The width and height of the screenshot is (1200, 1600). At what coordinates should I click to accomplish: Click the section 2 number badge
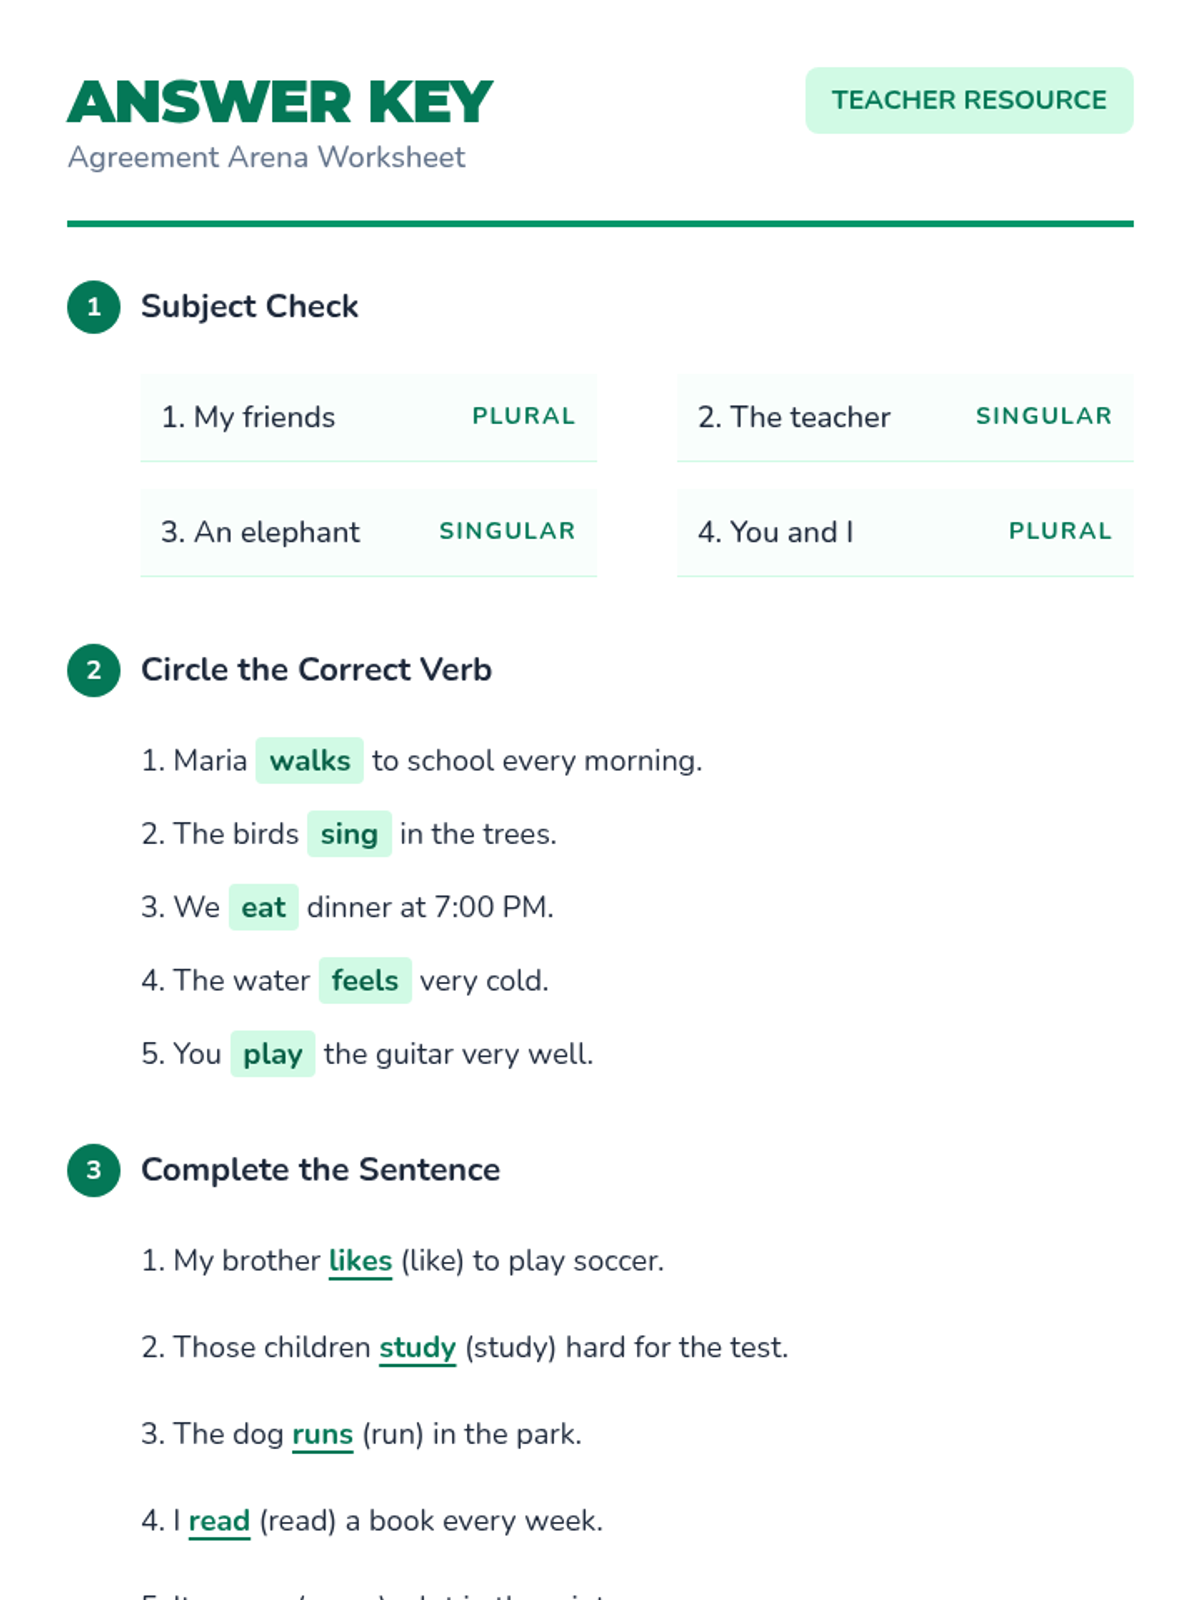pos(94,670)
